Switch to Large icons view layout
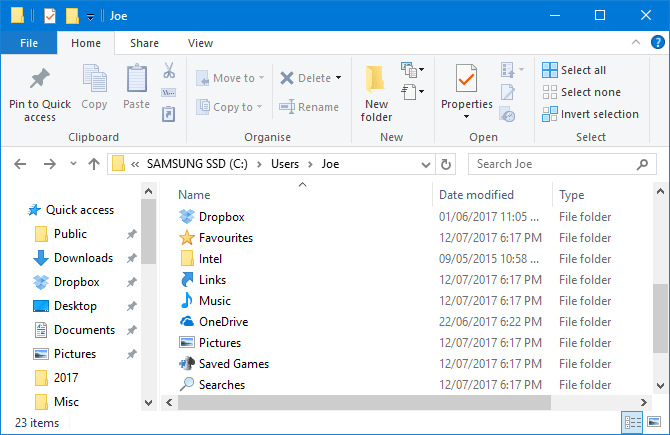The width and height of the screenshot is (670, 435). click(654, 422)
